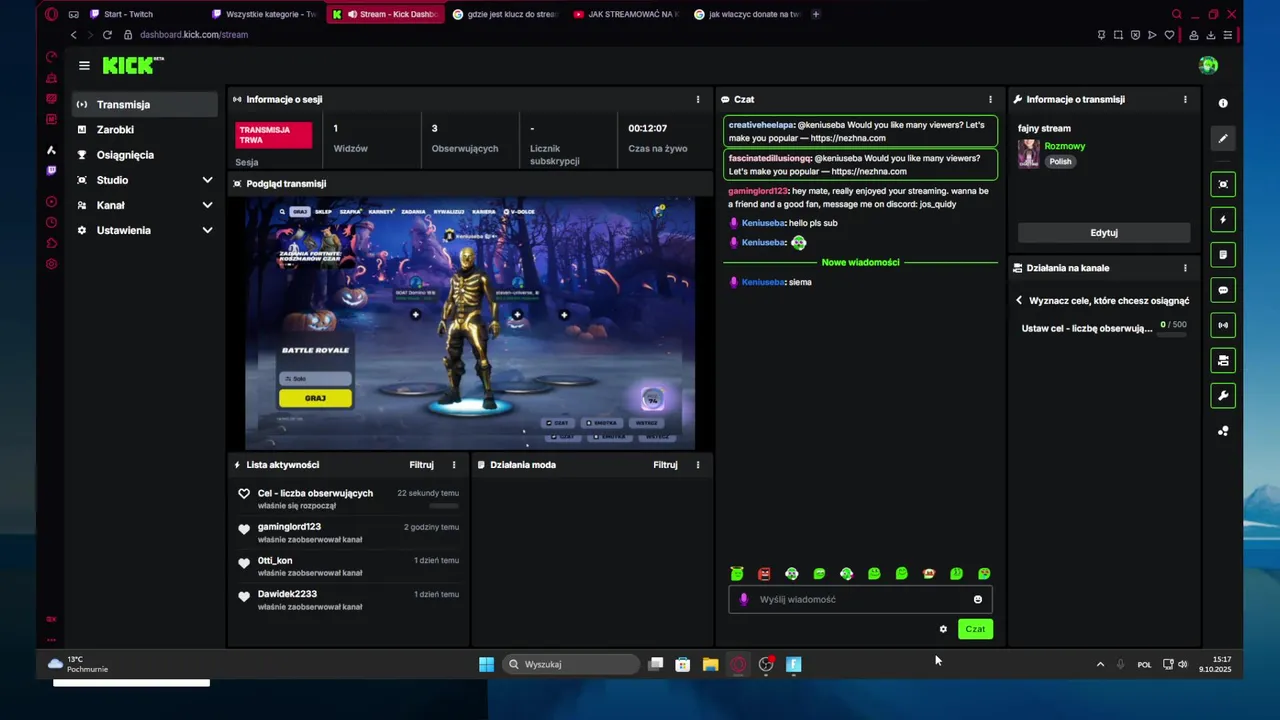Click the TRANSMISJA TRWA status badge

pyautogui.click(x=274, y=135)
